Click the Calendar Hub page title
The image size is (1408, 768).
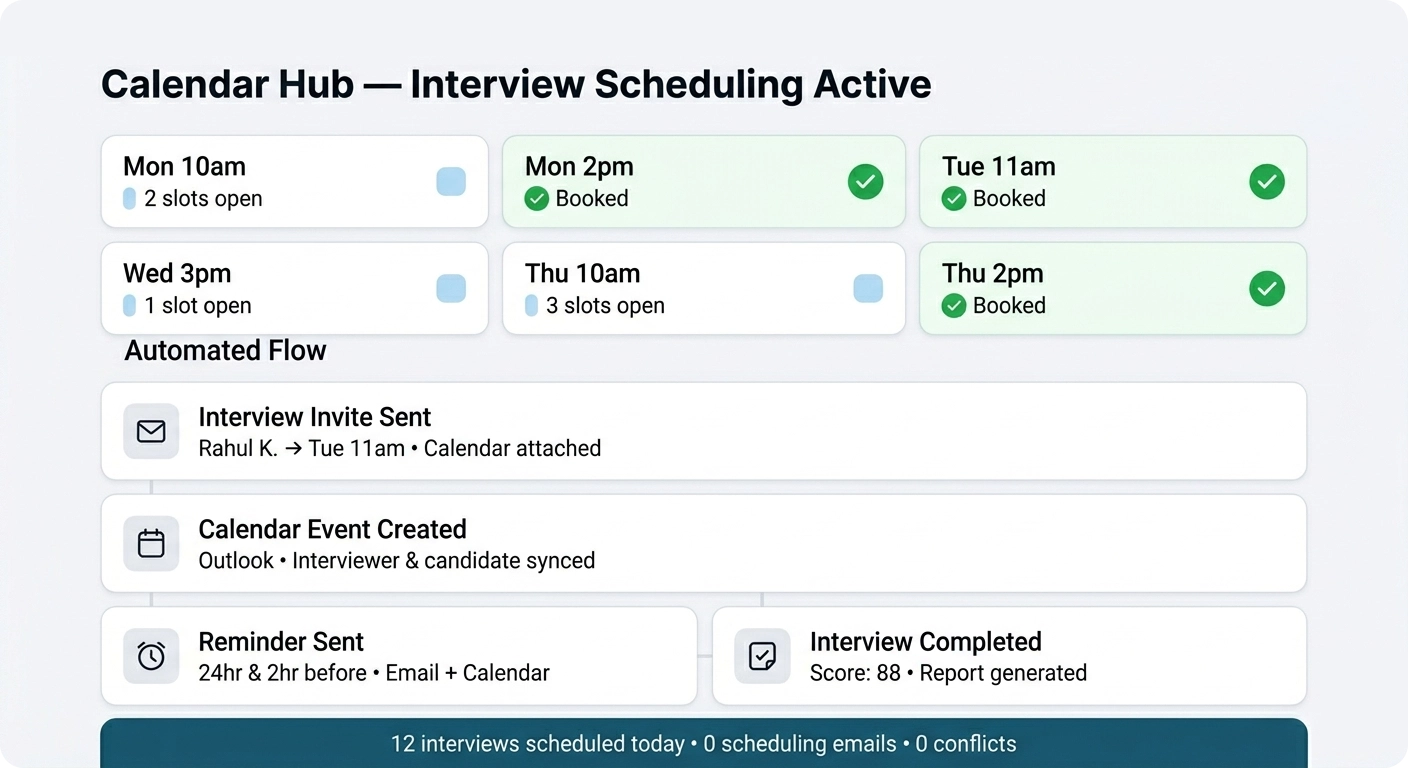tap(516, 84)
